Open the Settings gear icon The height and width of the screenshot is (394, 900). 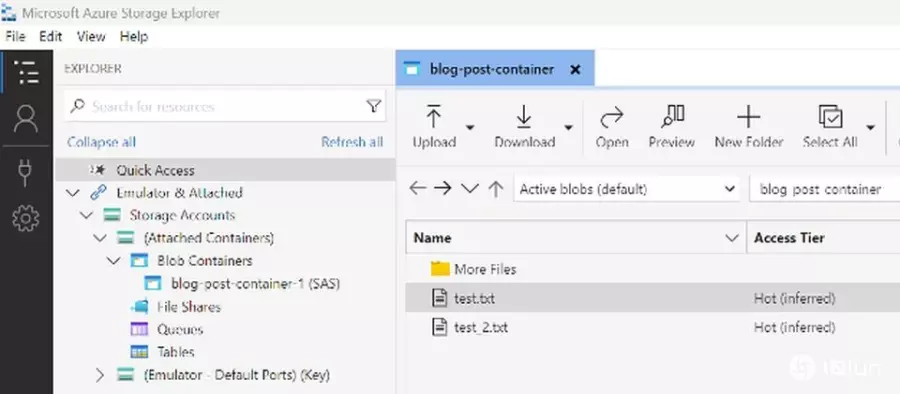[26, 218]
